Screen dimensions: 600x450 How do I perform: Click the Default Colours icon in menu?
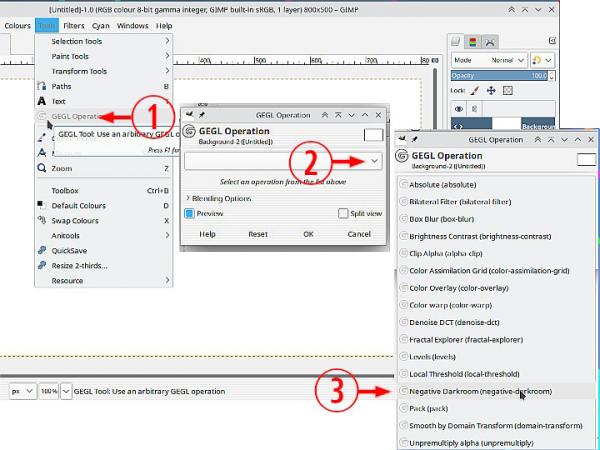pos(42,205)
